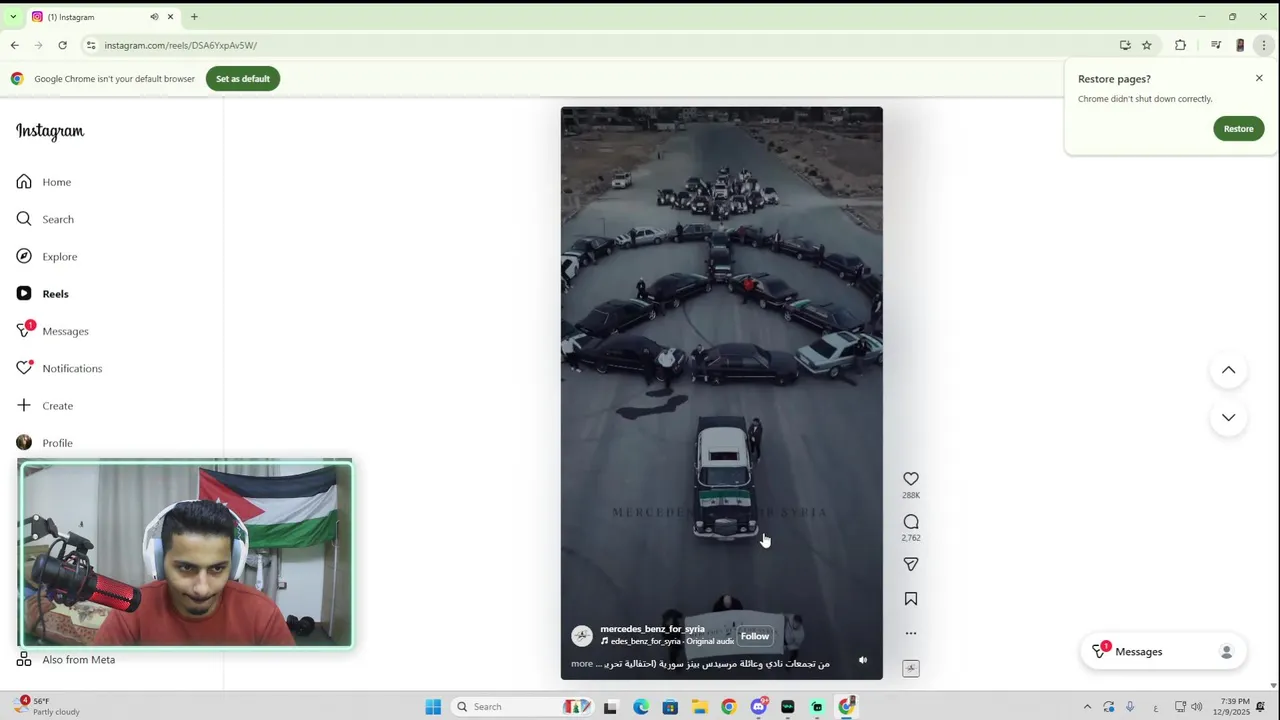This screenshot has height=720, width=1280.
Task: Click the address bar URL field
Action: [x=600, y=45]
